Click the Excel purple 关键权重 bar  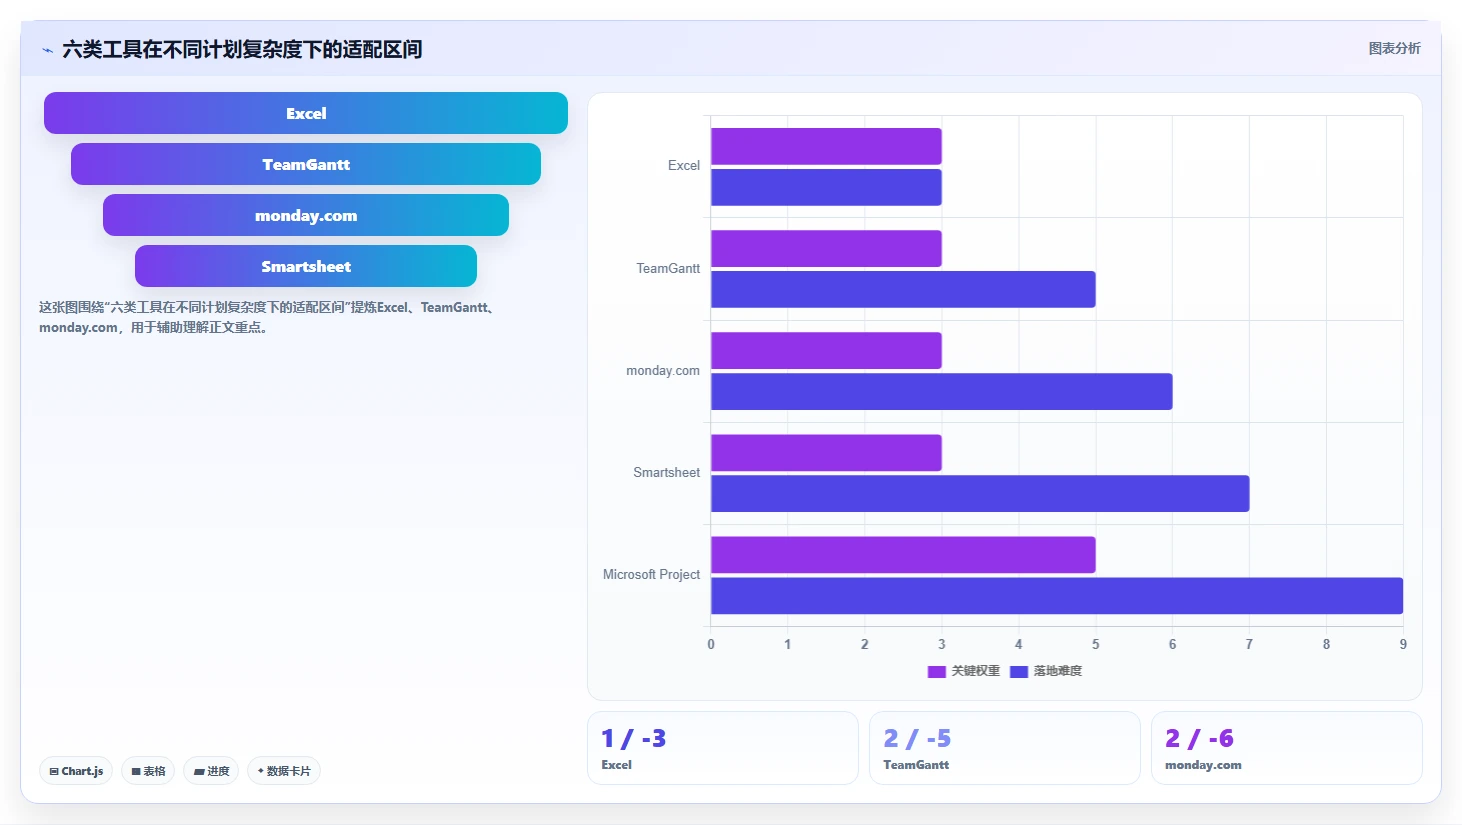point(826,146)
